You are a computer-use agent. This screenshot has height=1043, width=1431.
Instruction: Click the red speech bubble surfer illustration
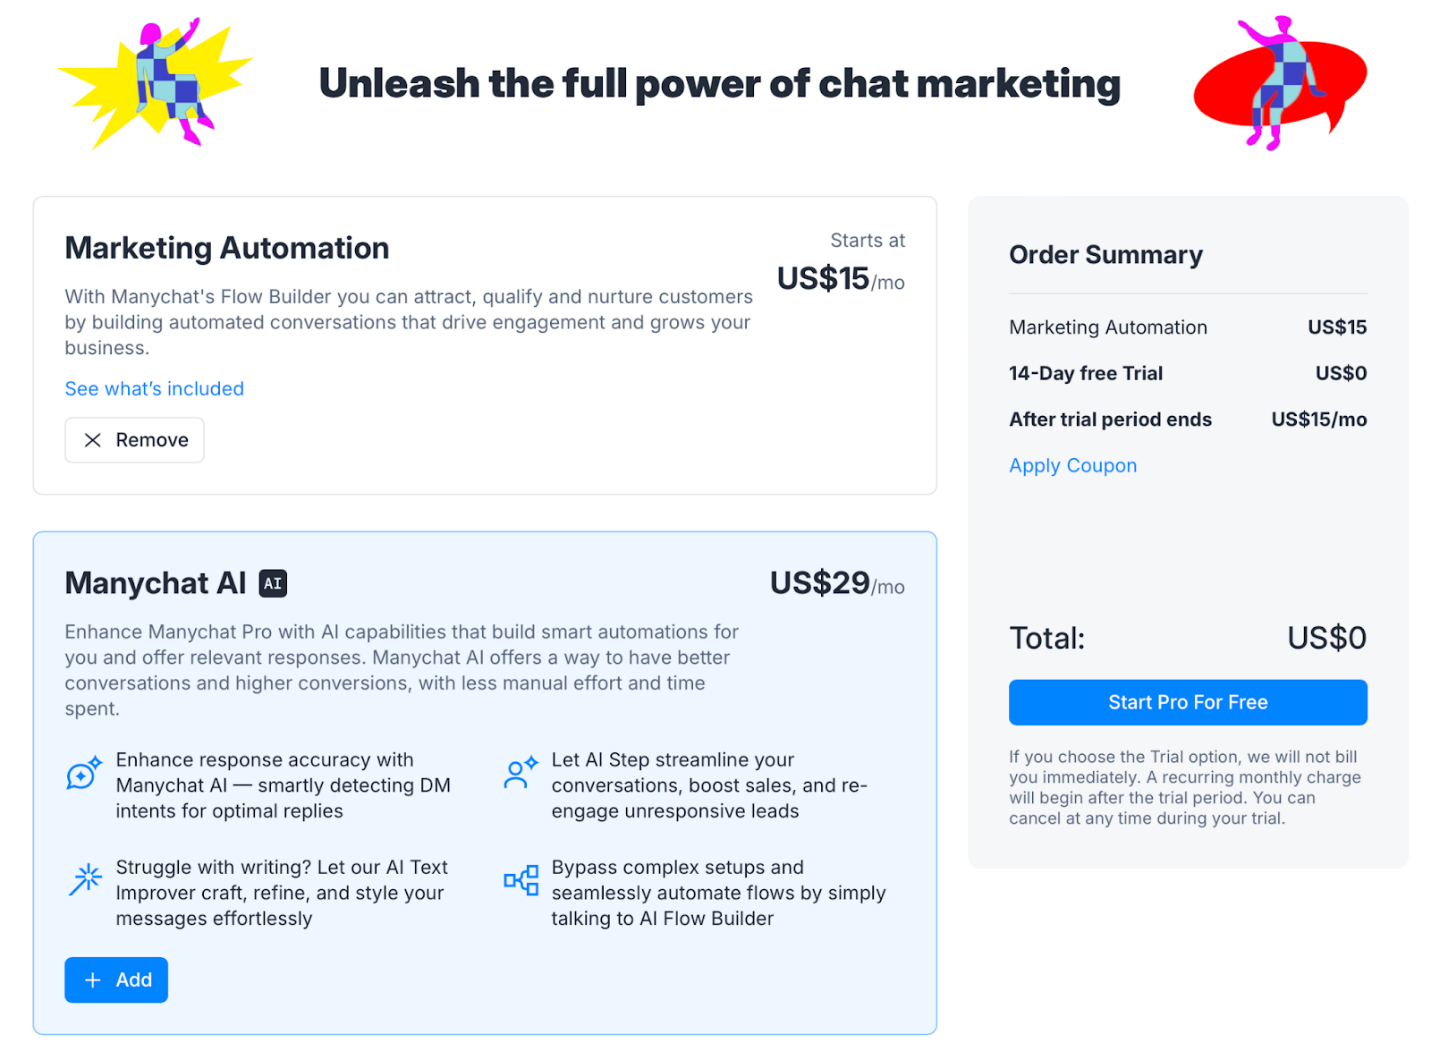coord(1280,82)
